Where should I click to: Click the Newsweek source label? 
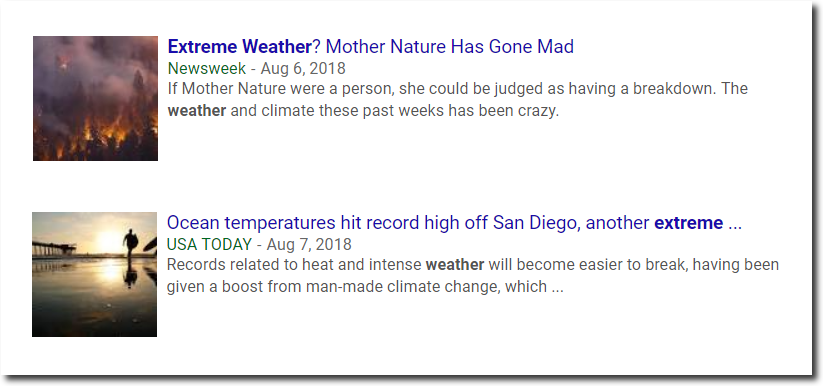coord(207,68)
